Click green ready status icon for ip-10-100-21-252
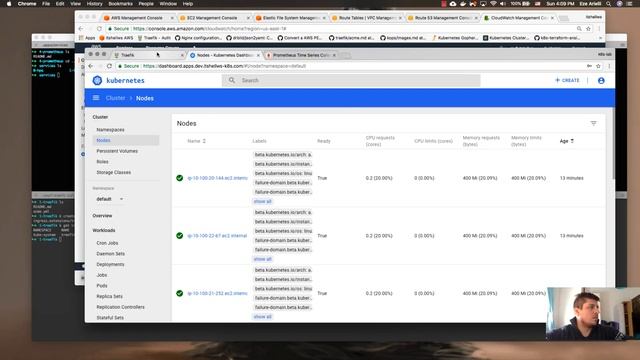This screenshot has width=640, height=360. click(x=180, y=293)
